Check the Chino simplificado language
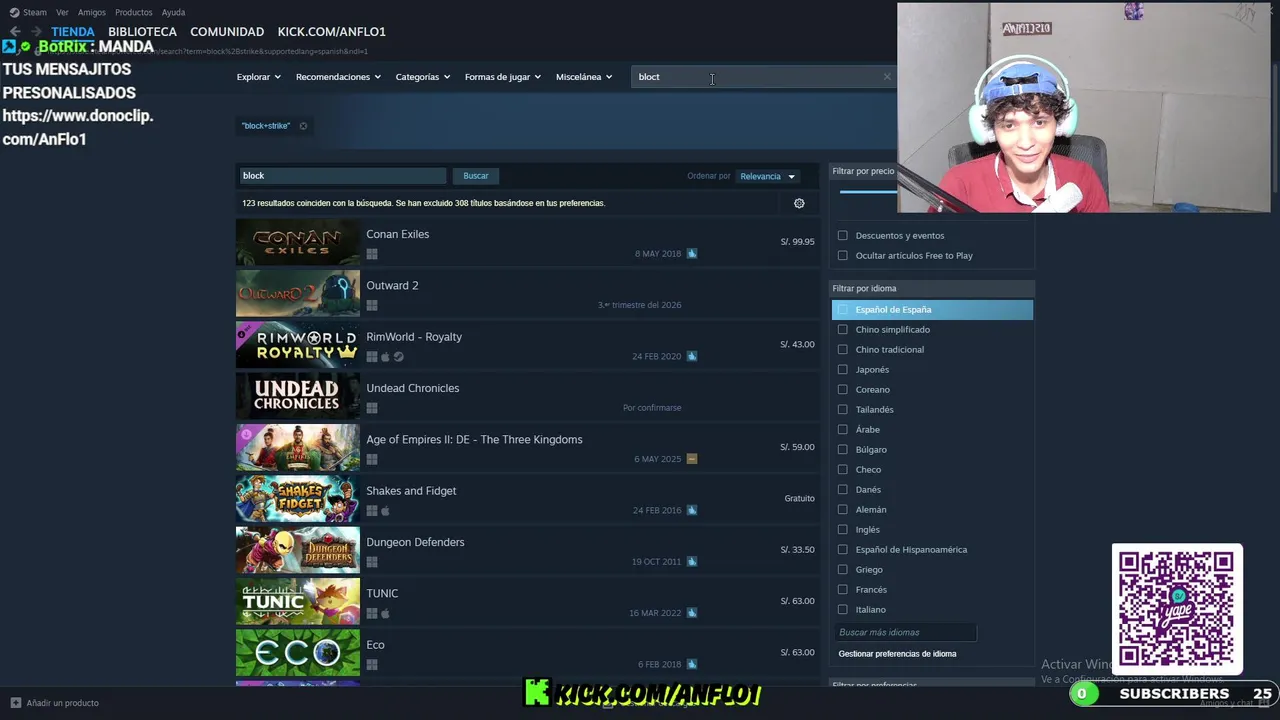1280x720 pixels. 843,330
